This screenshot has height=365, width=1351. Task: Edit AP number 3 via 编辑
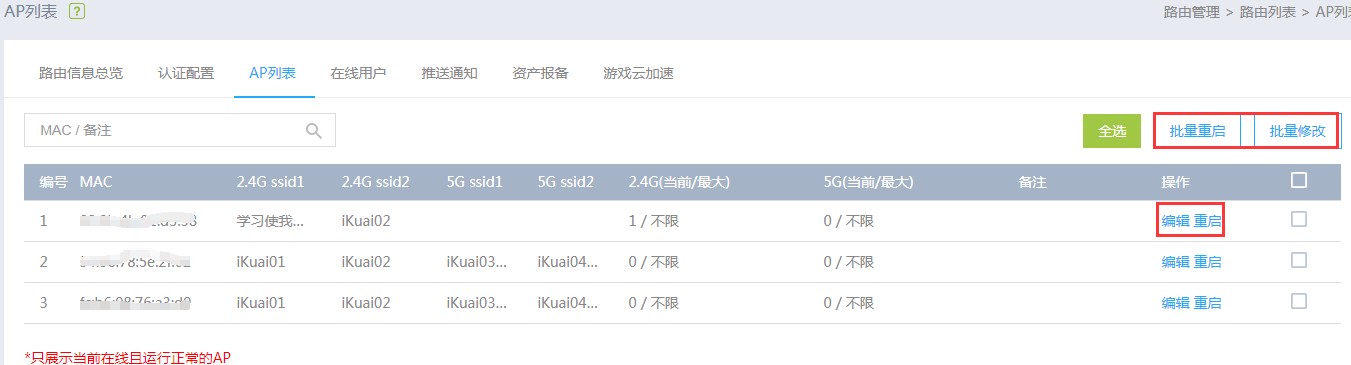pos(1175,302)
